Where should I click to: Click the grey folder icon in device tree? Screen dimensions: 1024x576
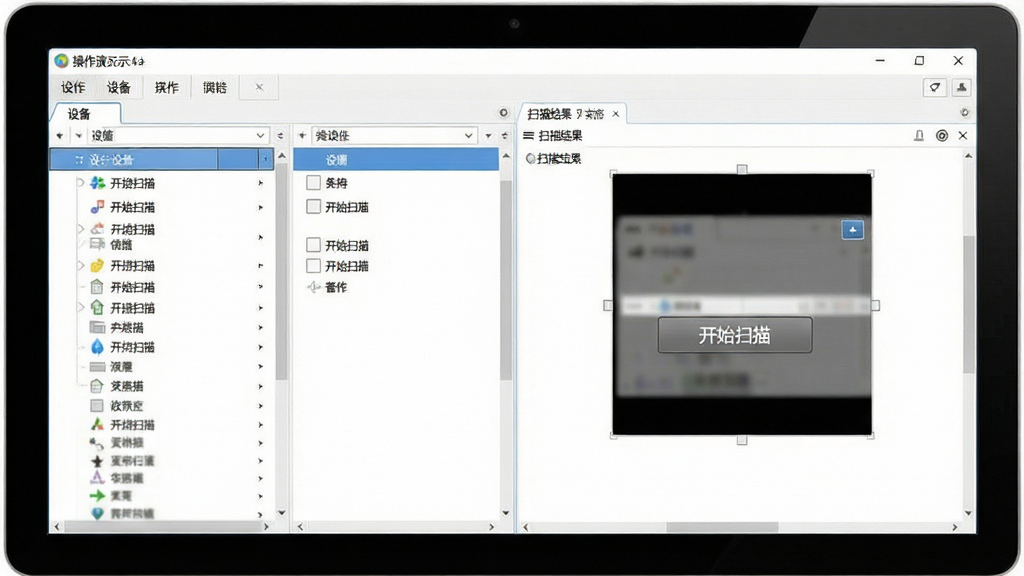point(97,327)
